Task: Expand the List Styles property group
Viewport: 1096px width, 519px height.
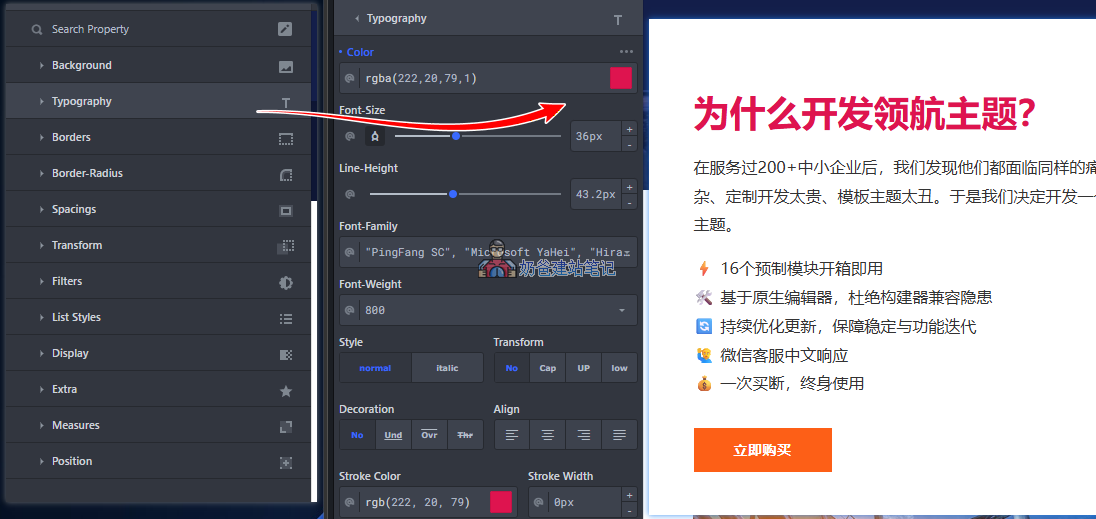Action: 158,317
